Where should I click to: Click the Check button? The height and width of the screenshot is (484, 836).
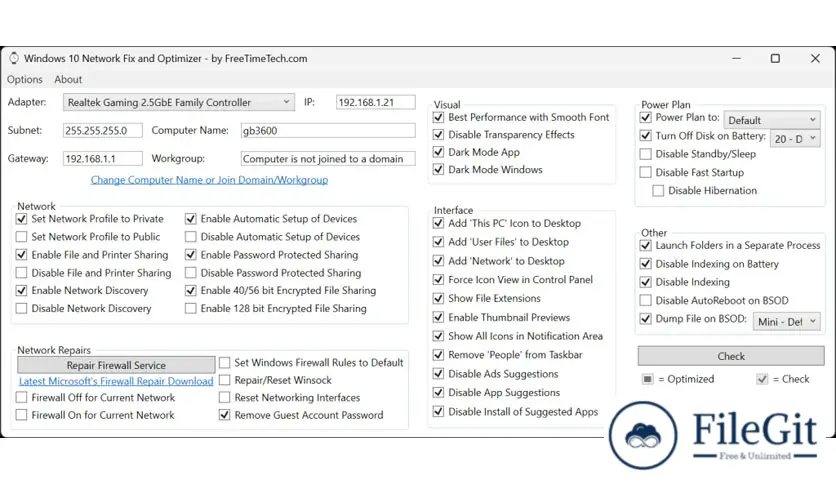731,356
